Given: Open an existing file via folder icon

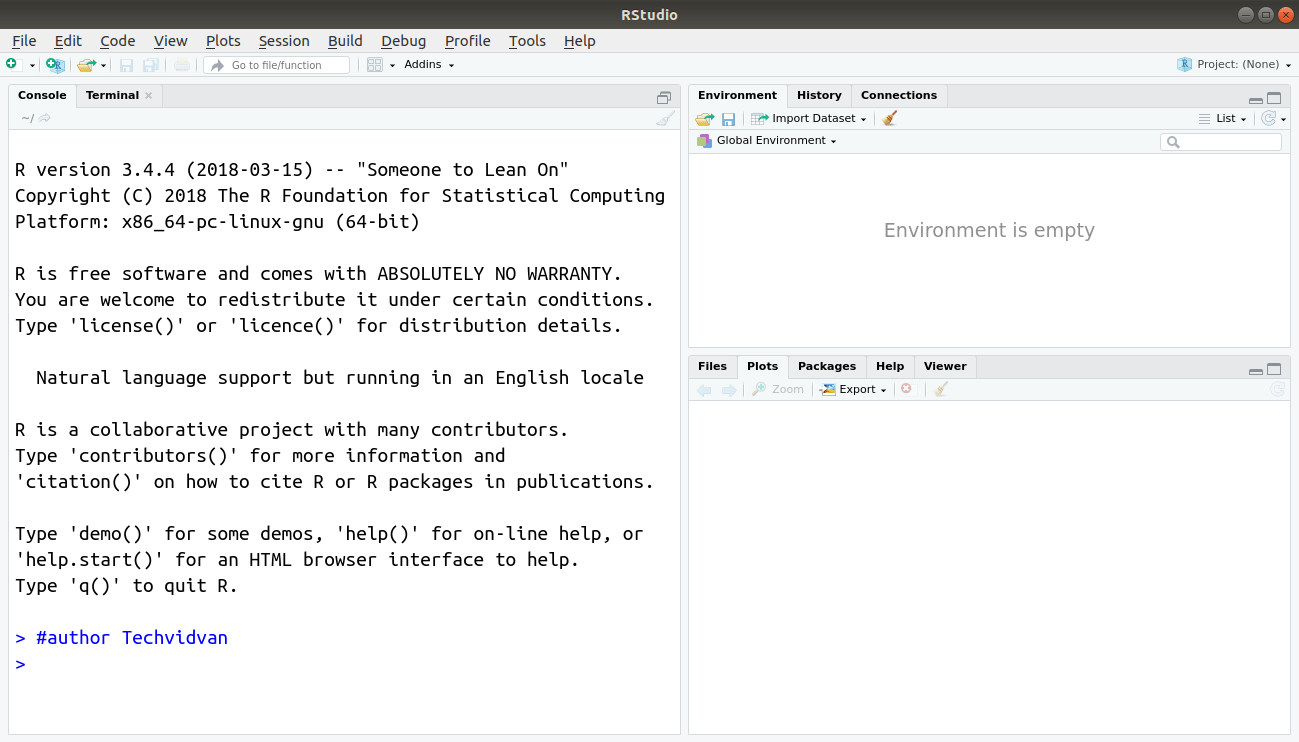Looking at the screenshot, I should pyautogui.click(x=84, y=64).
